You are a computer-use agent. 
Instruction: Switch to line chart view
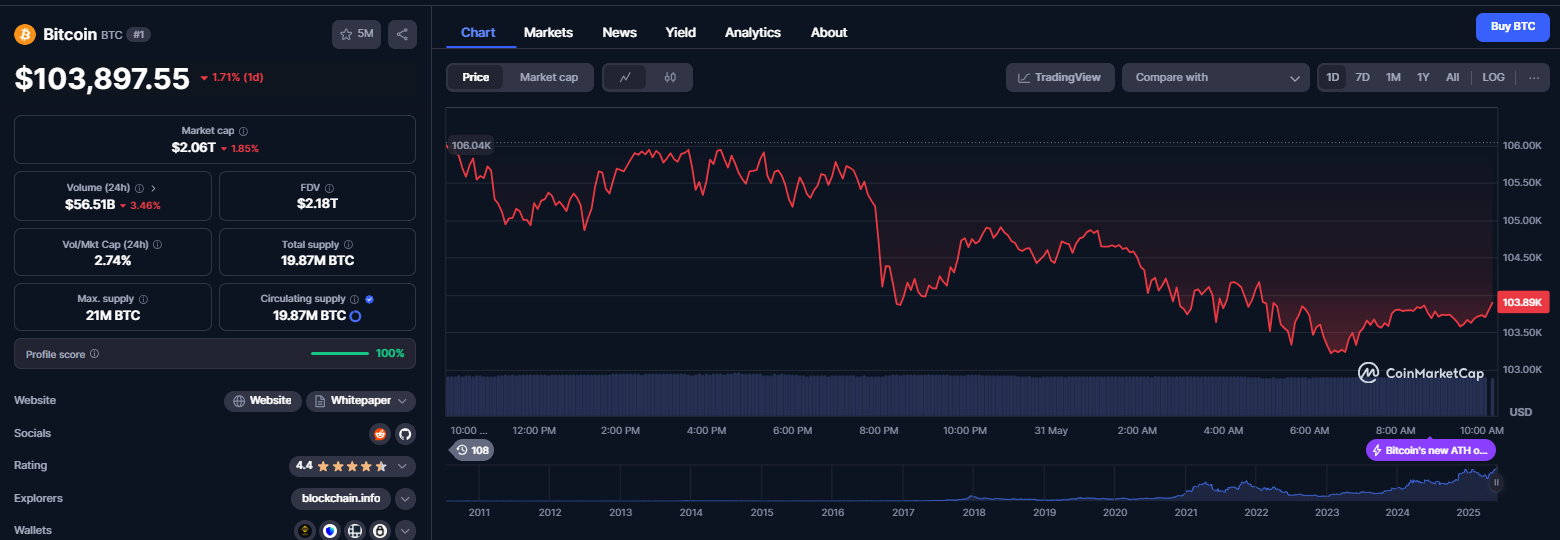coord(625,77)
